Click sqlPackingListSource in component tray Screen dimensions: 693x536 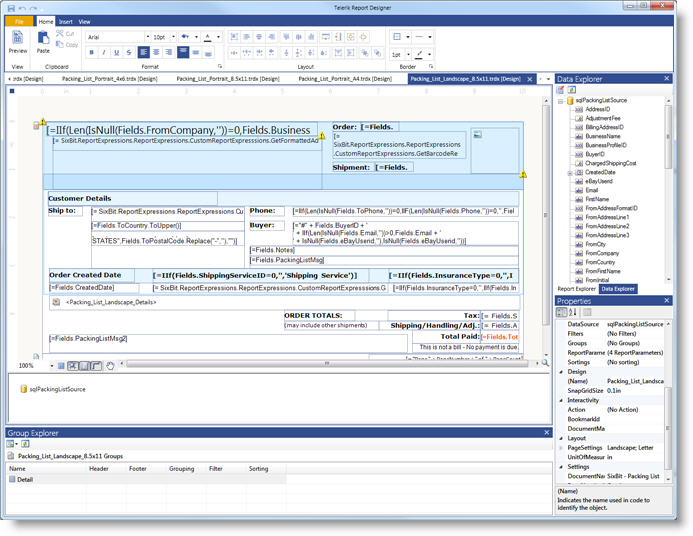point(53,389)
